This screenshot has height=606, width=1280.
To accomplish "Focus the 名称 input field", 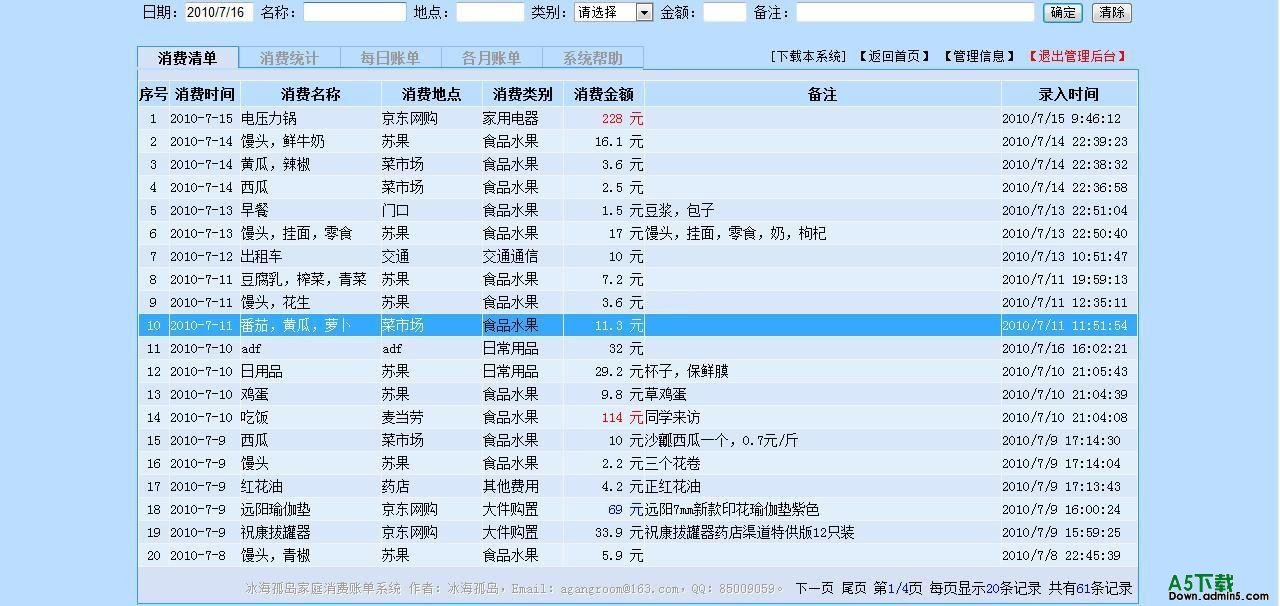I will click(x=355, y=13).
